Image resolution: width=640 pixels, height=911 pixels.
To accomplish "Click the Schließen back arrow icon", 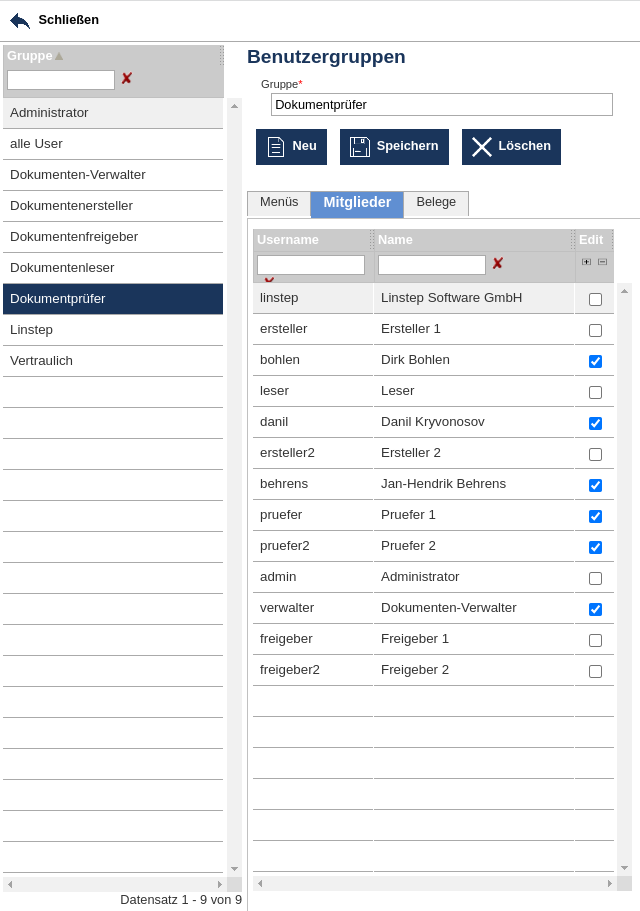I will click(x=20, y=20).
